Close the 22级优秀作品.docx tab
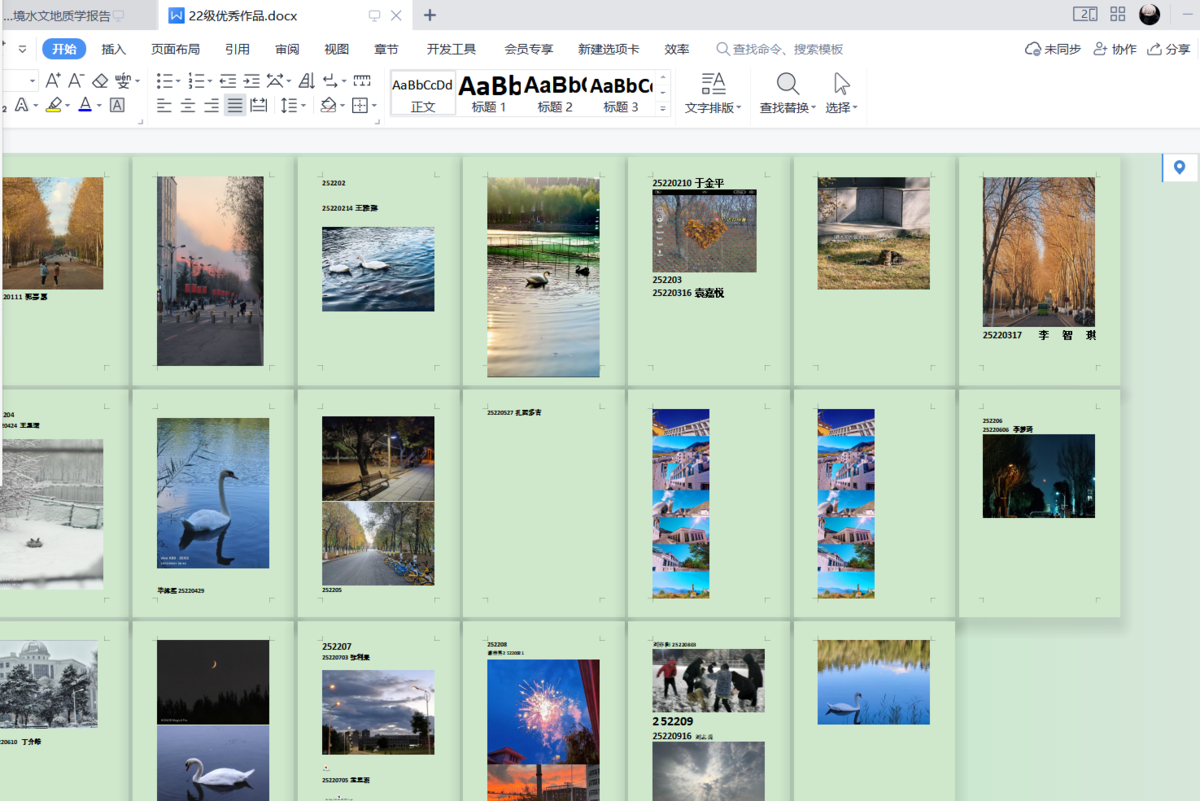This screenshot has height=801, width=1200. 396,15
